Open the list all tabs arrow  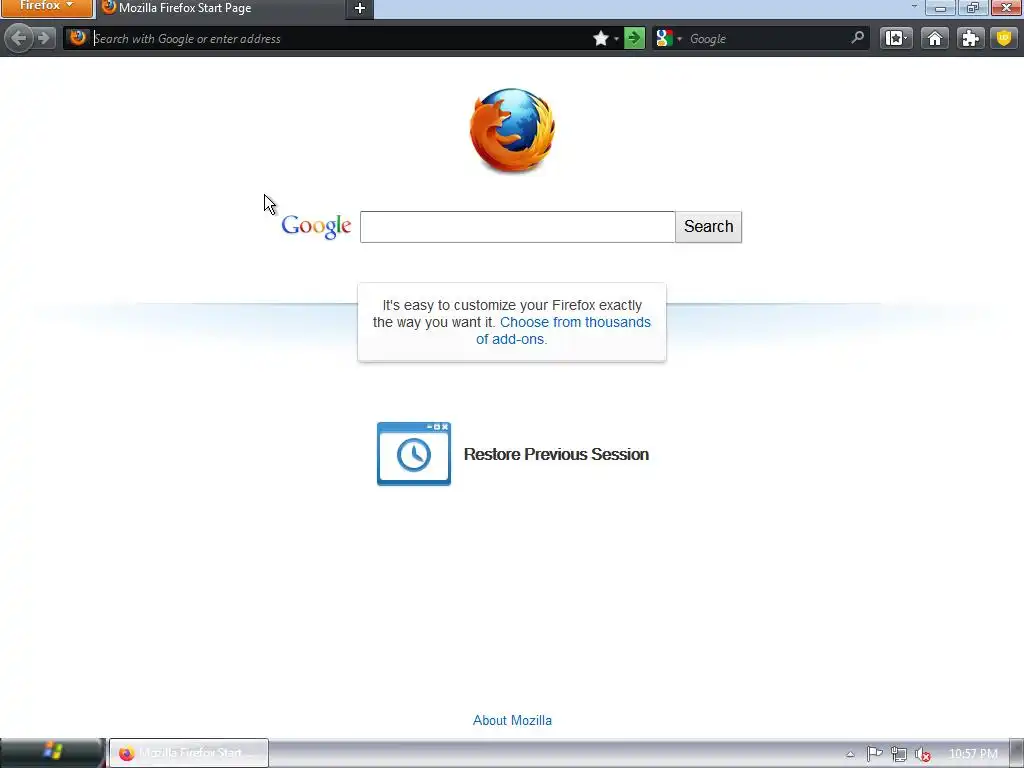(914, 7)
